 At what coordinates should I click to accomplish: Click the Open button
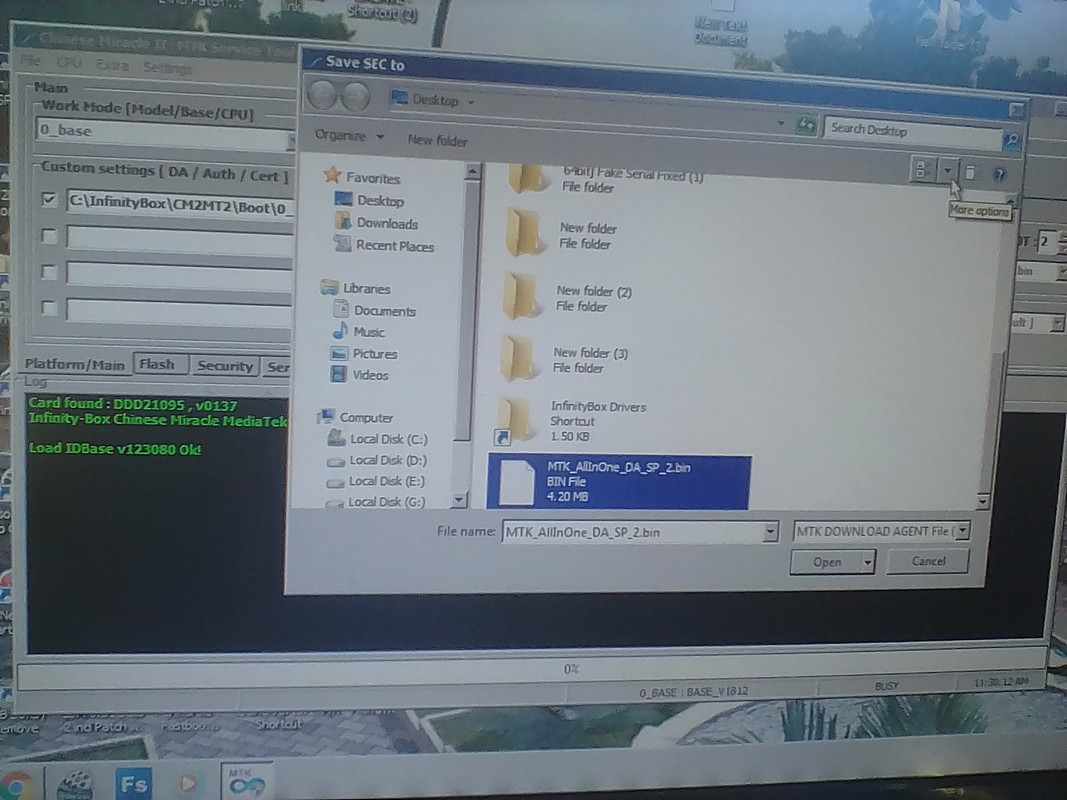(826, 562)
